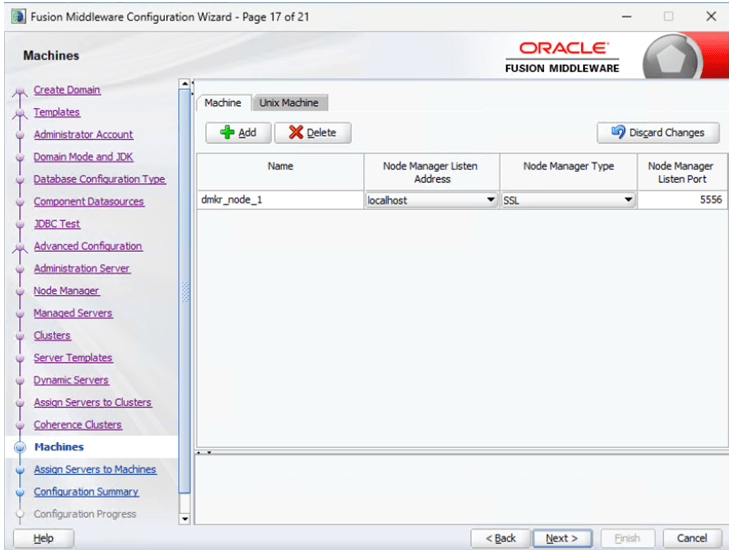Click the Name column header

280,172
